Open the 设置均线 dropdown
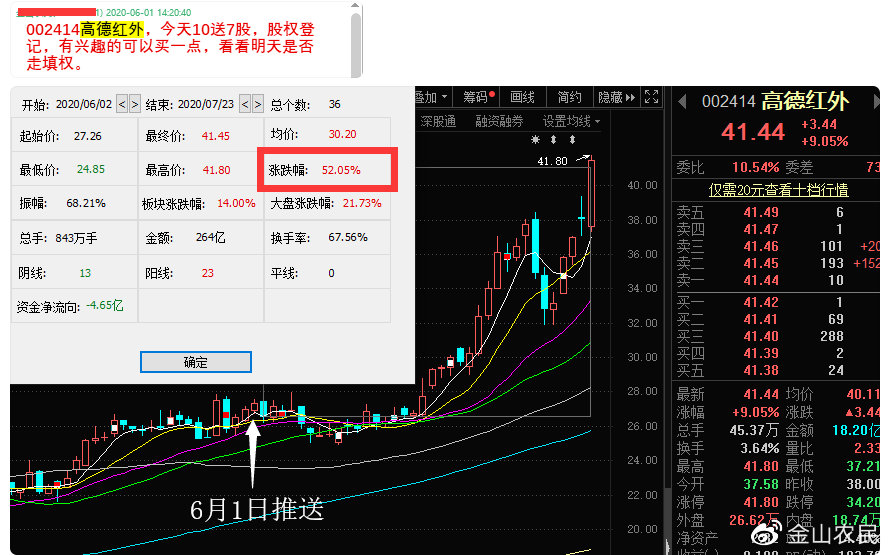 point(571,121)
